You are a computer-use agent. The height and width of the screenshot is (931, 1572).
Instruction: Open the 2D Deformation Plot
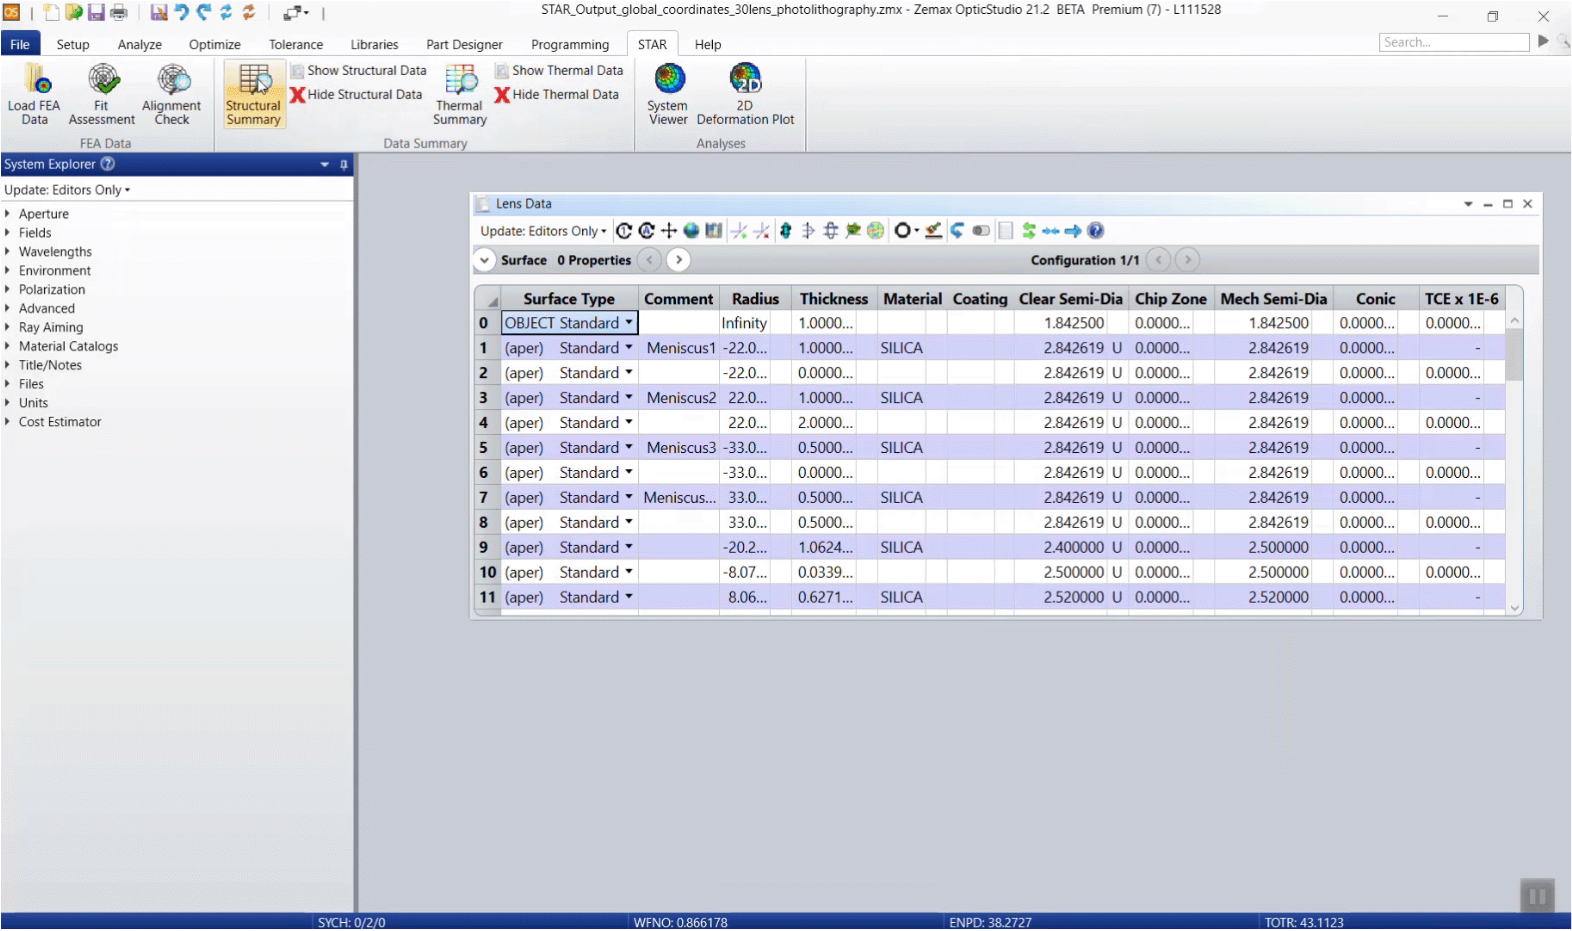pos(745,94)
